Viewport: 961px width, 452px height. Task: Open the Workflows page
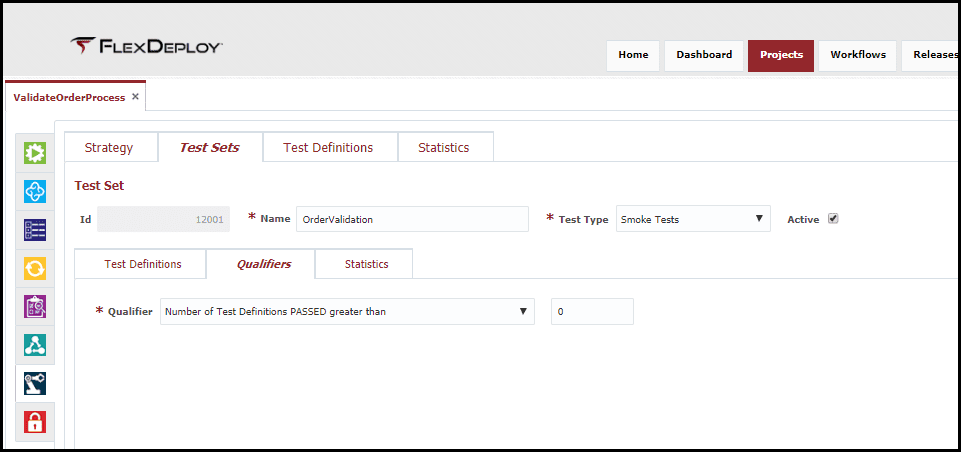858,55
